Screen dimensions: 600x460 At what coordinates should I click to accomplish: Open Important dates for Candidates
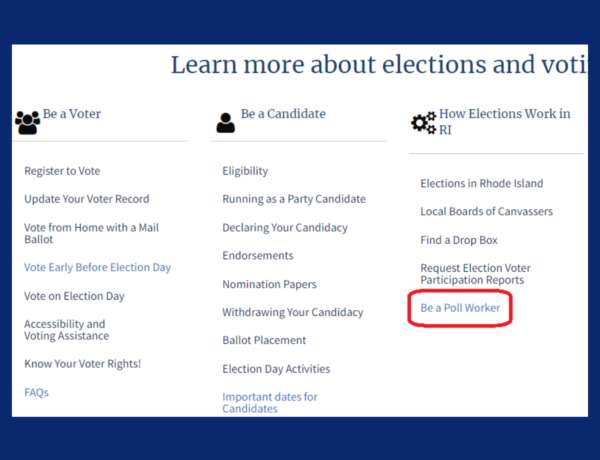[x=270, y=403]
